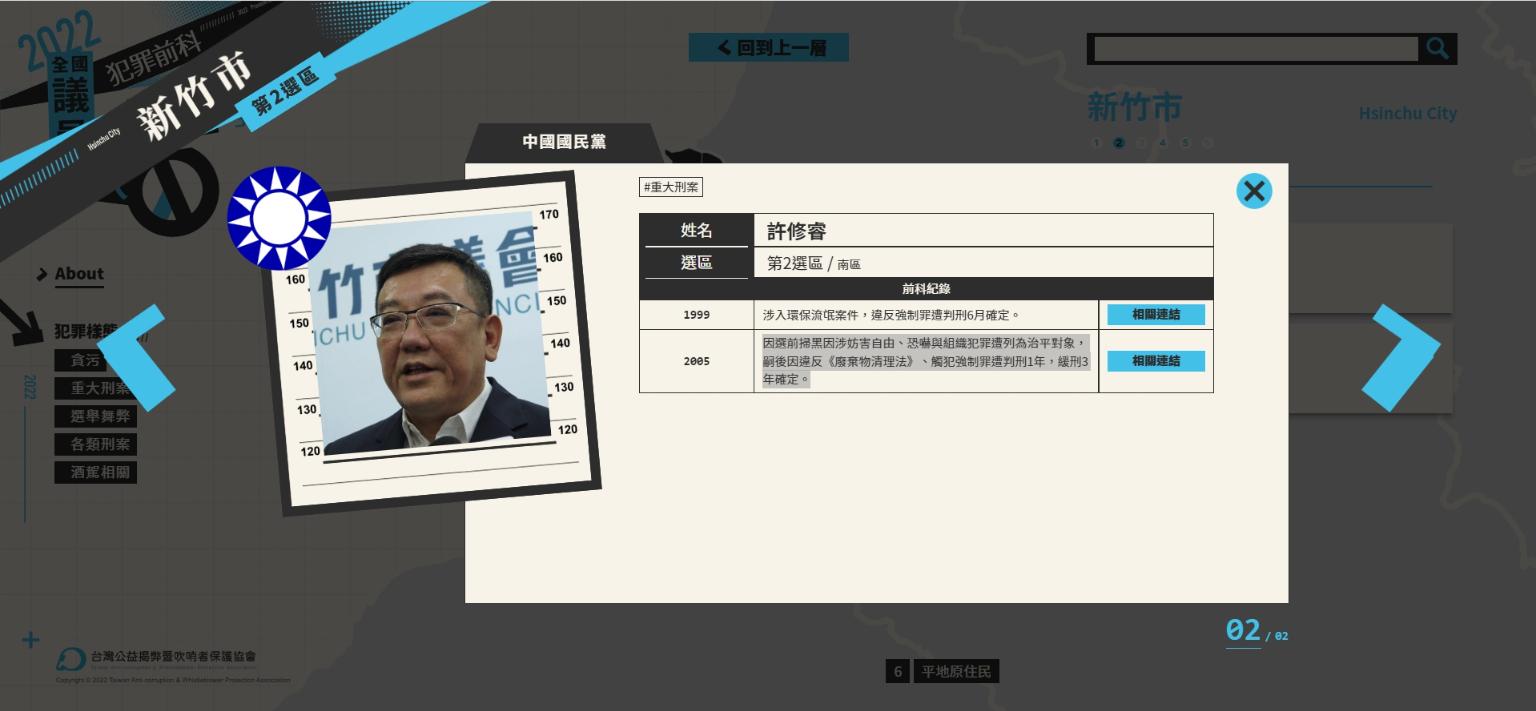Screen dimensions: 1536x711
Task: Click the 回到上一層 back button
Action: pos(768,48)
